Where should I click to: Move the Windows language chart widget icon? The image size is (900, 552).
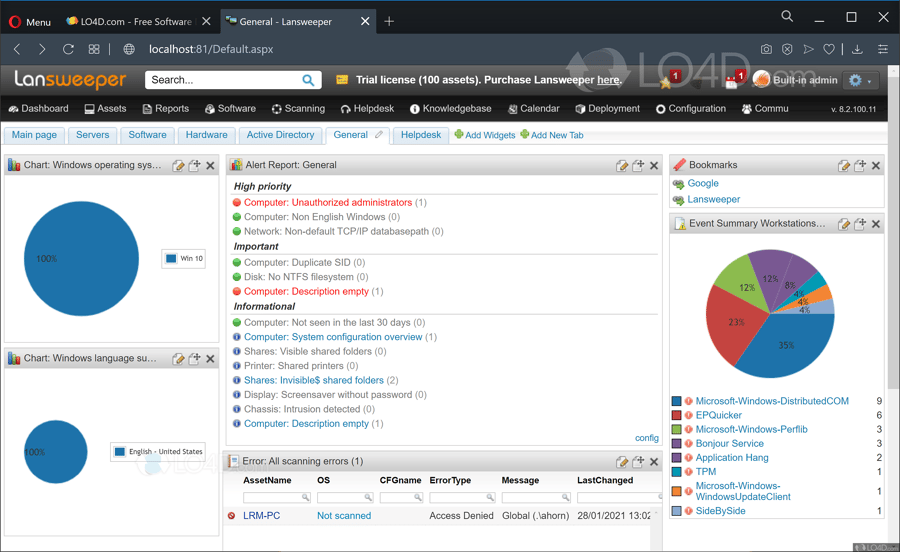(195, 359)
